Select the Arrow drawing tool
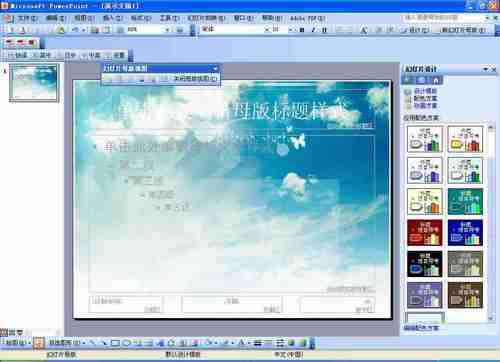The height and width of the screenshot is (362, 500). (104, 343)
